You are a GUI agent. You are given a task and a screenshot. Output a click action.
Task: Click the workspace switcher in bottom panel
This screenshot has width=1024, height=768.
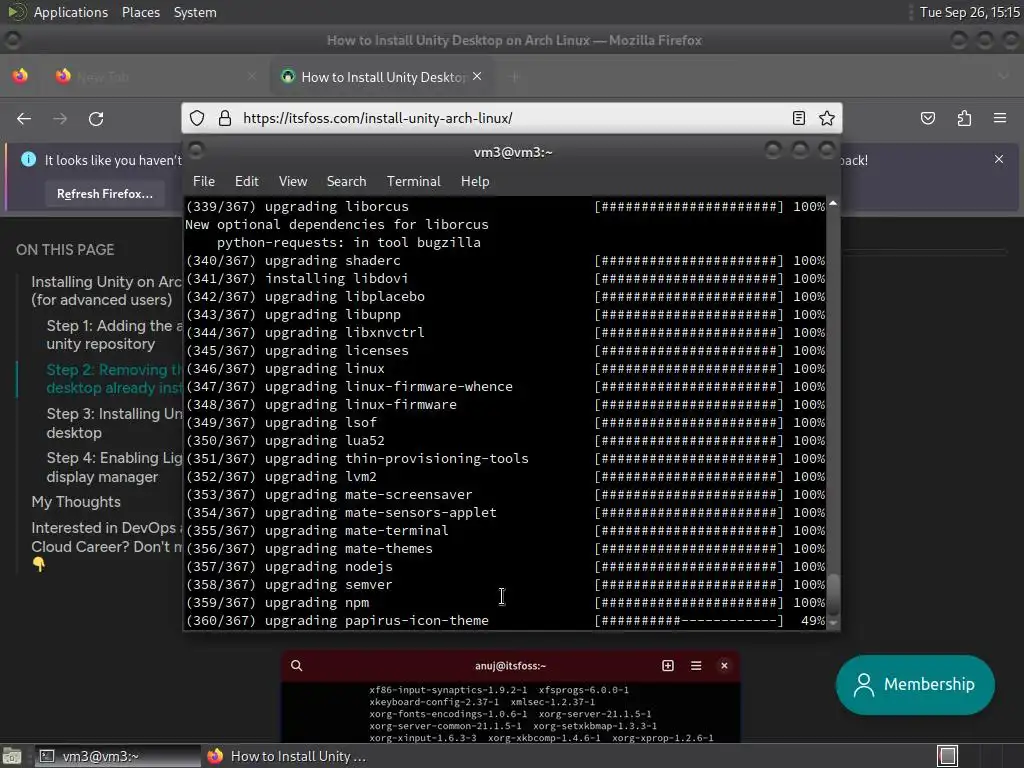coord(948,756)
